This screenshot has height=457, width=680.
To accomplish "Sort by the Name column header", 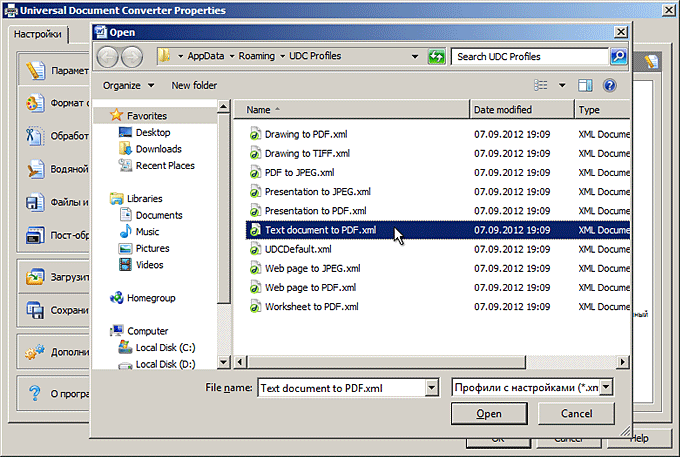I will [x=351, y=110].
